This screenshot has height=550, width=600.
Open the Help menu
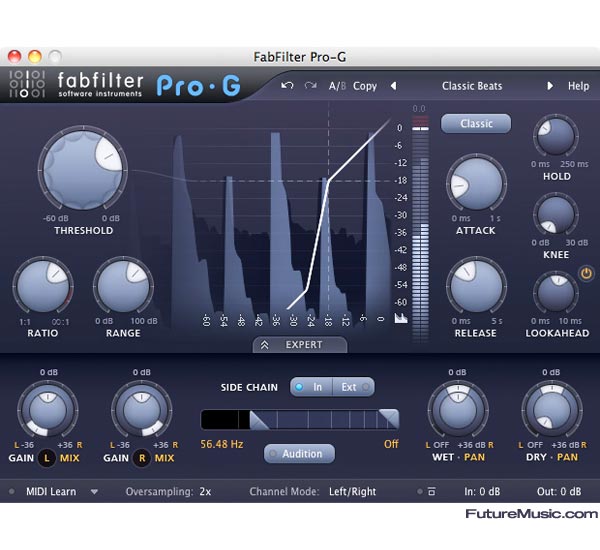click(578, 86)
